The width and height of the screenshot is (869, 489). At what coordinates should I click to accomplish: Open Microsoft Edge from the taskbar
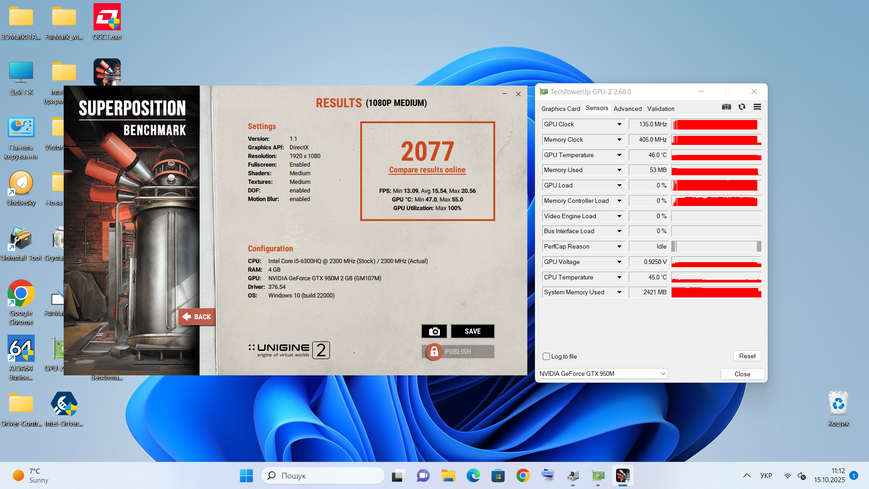coord(473,476)
